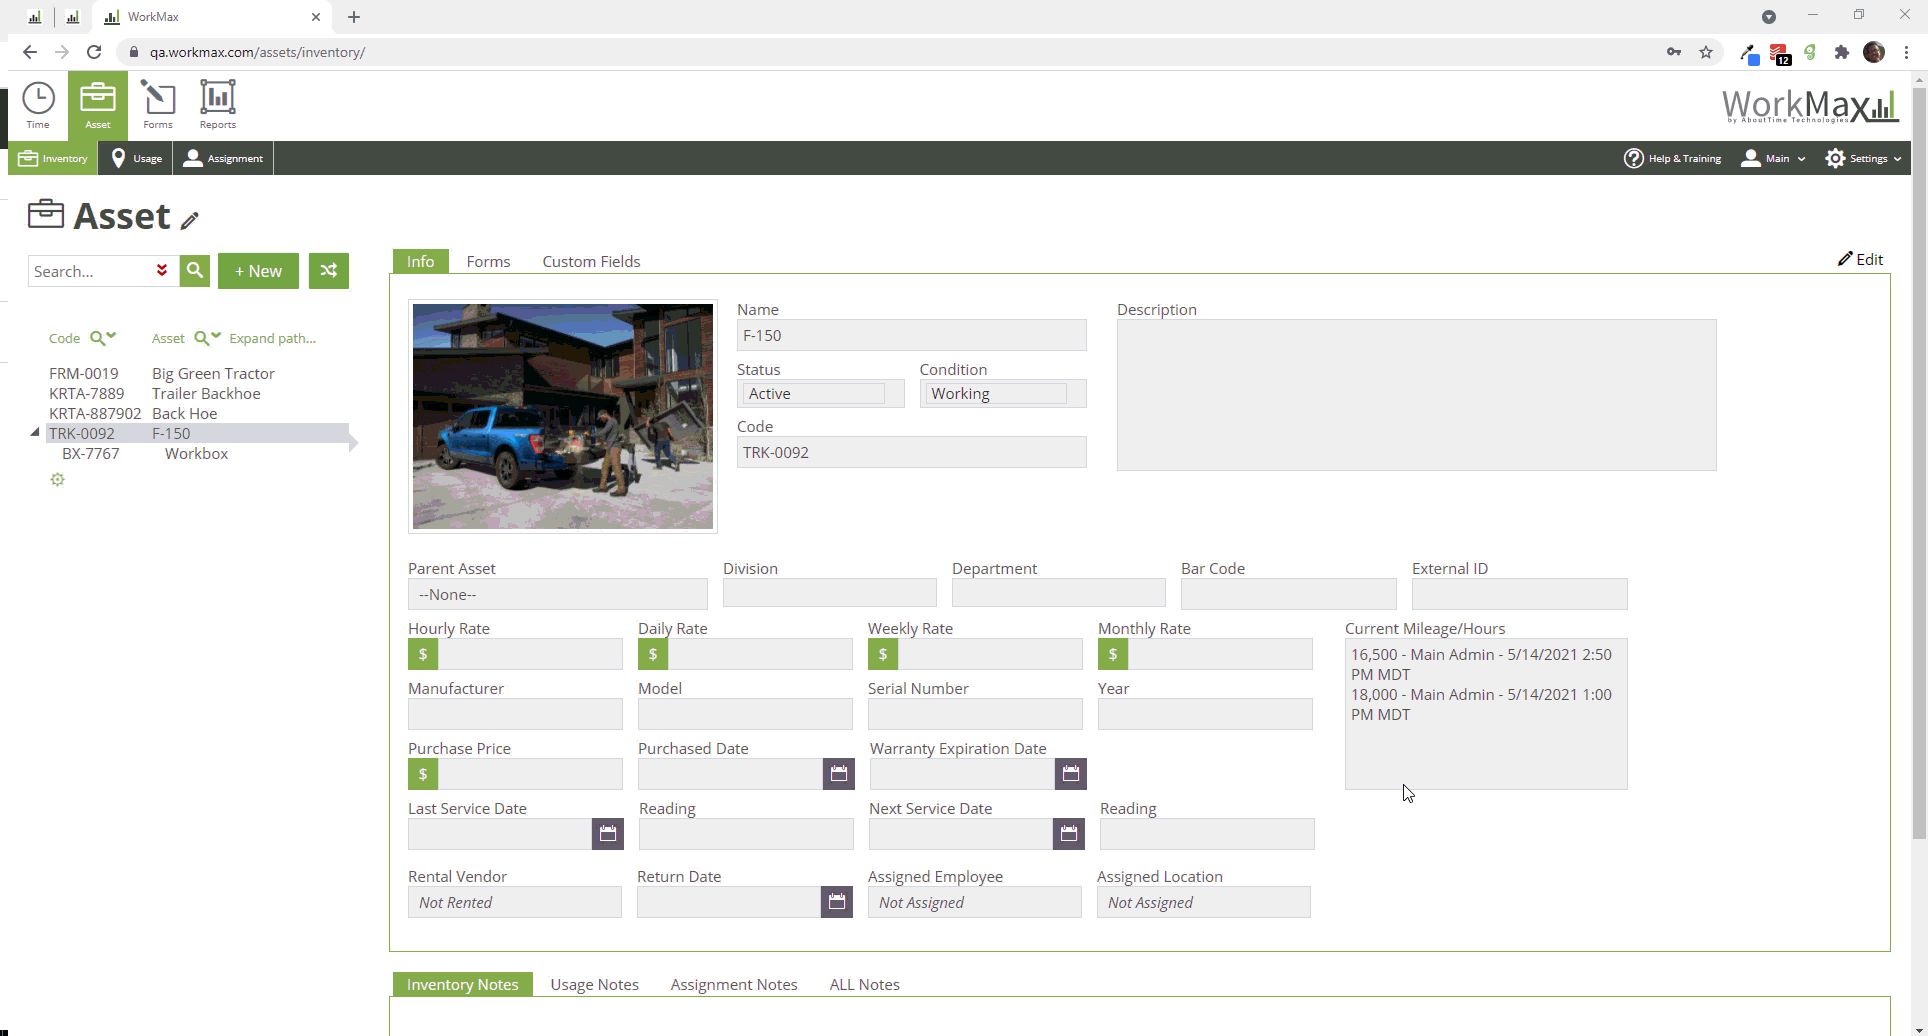Screen dimensions: 1928x1036
Task: Open the browser extensions puzzle icon
Action: pyautogui.click(x=1842, y=52)
